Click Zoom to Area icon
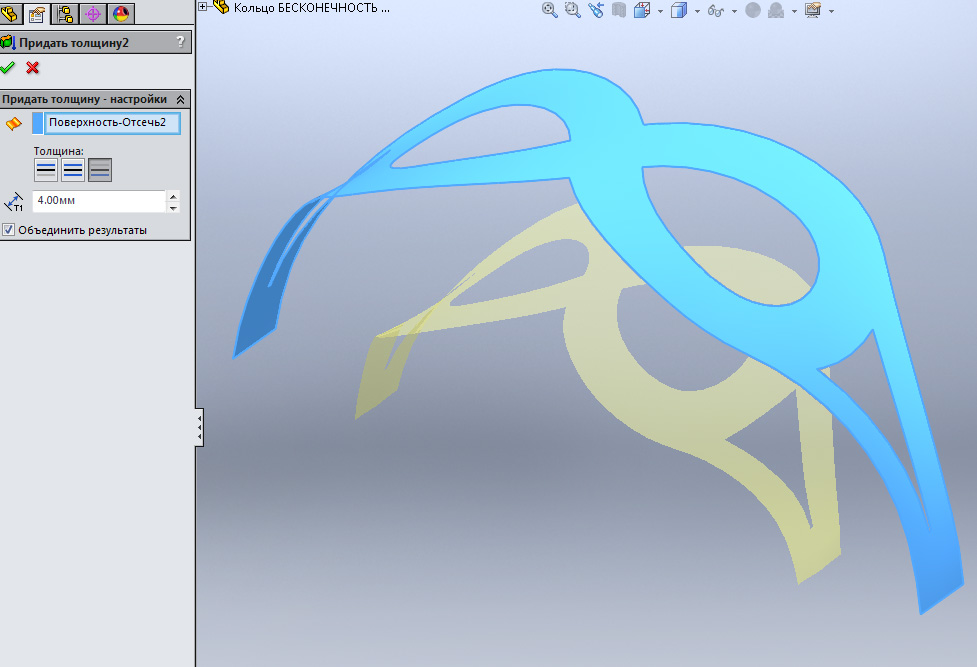 tap(573, 10)
